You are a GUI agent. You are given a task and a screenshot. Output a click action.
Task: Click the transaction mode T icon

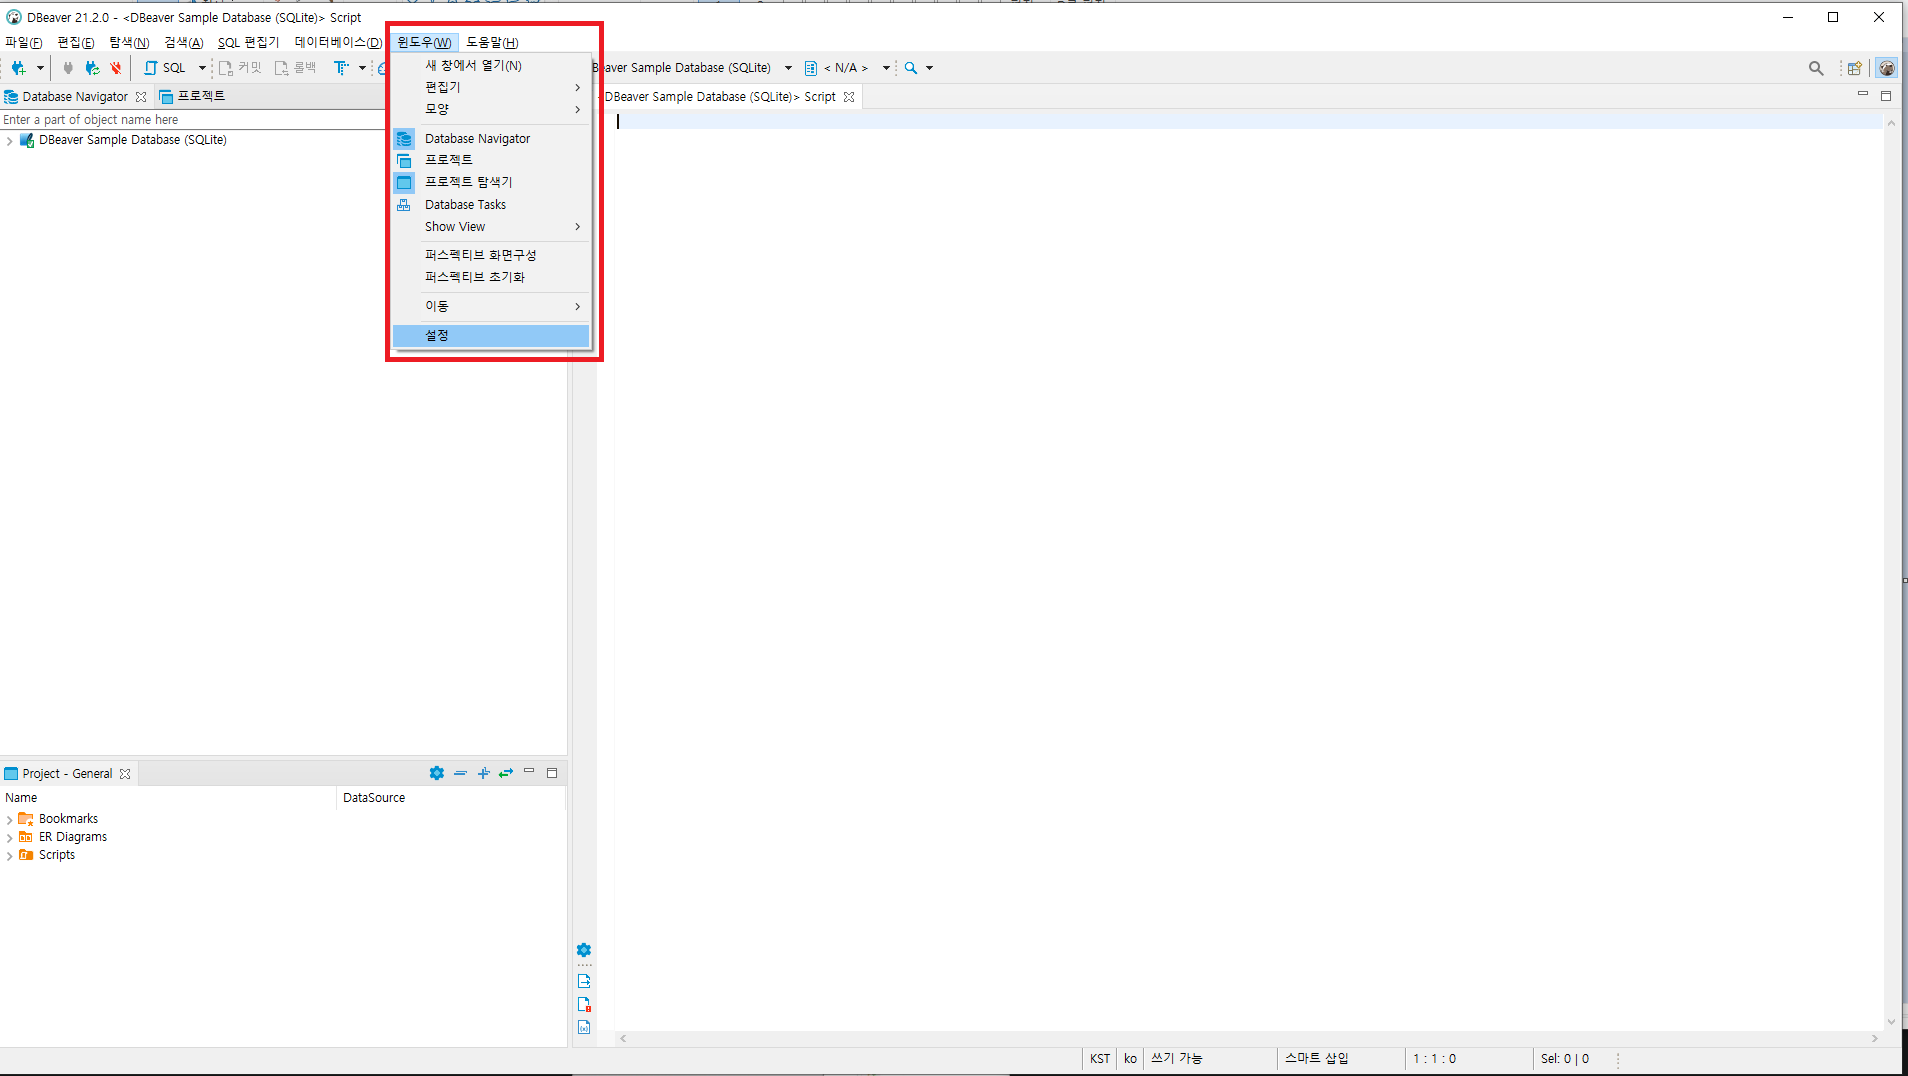point(342,68)
